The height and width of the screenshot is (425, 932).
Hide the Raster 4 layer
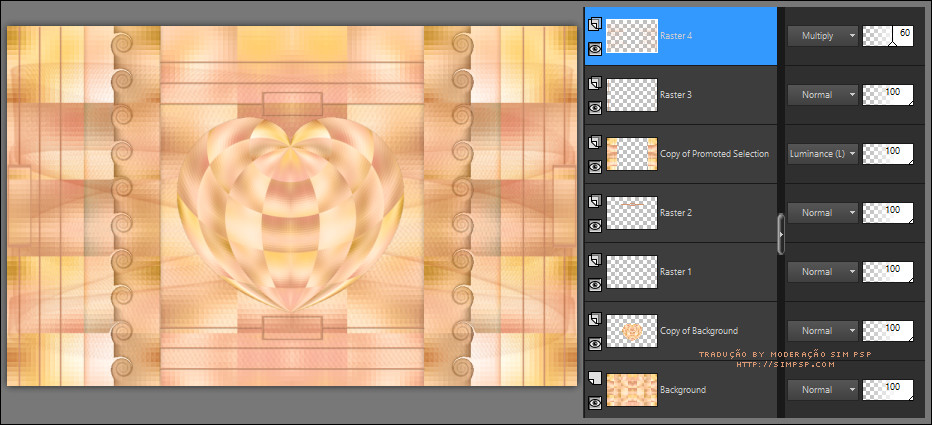pyautogui.click(x=595, y=48)
